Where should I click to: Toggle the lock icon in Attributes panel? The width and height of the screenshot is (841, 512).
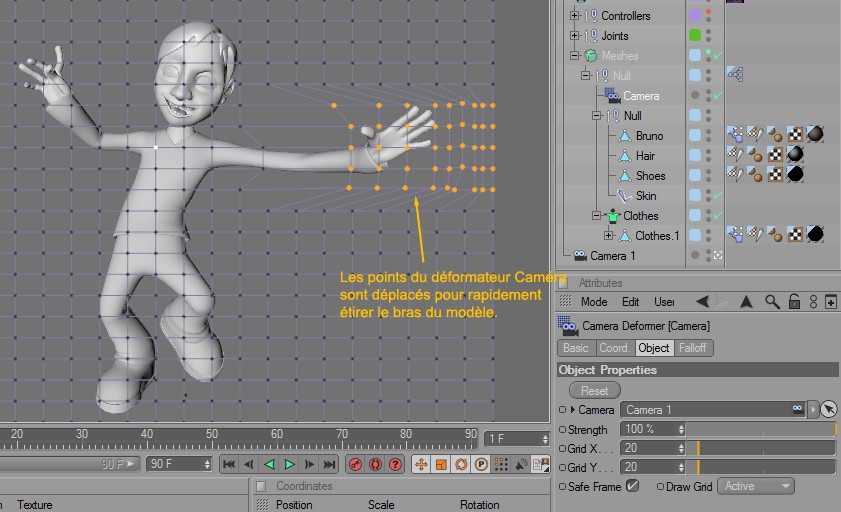click(x=794, y=301)
